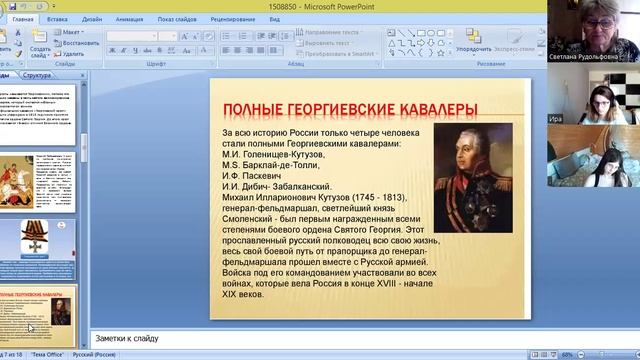Open the Вид ribbon tab
Image resolution: width=640 pixels, height=360 pixels.
(275, 19)
